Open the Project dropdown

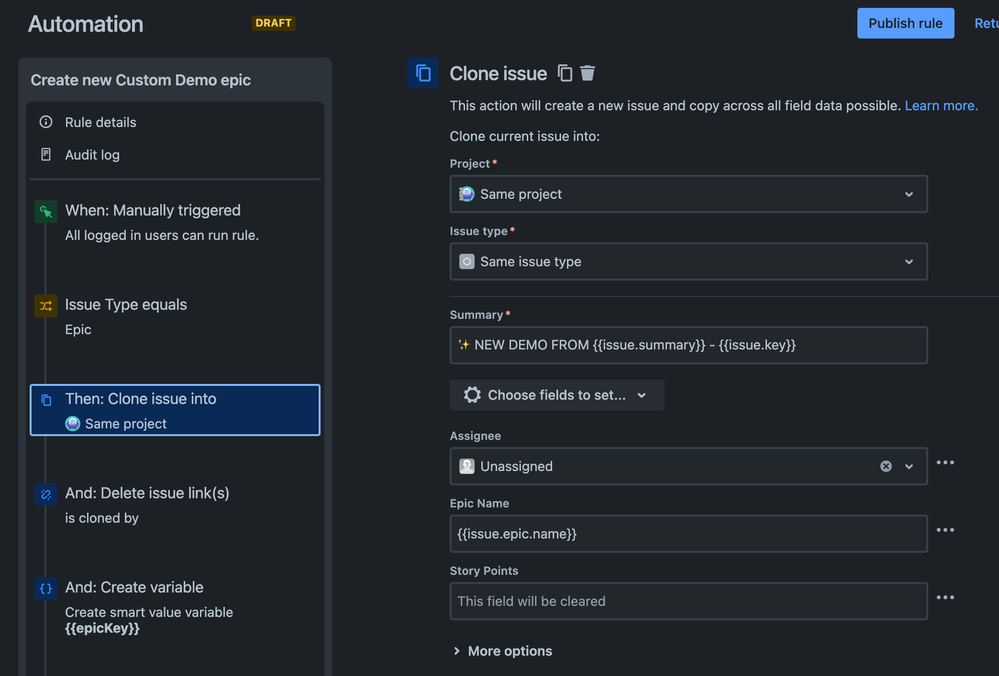point(689,194)
